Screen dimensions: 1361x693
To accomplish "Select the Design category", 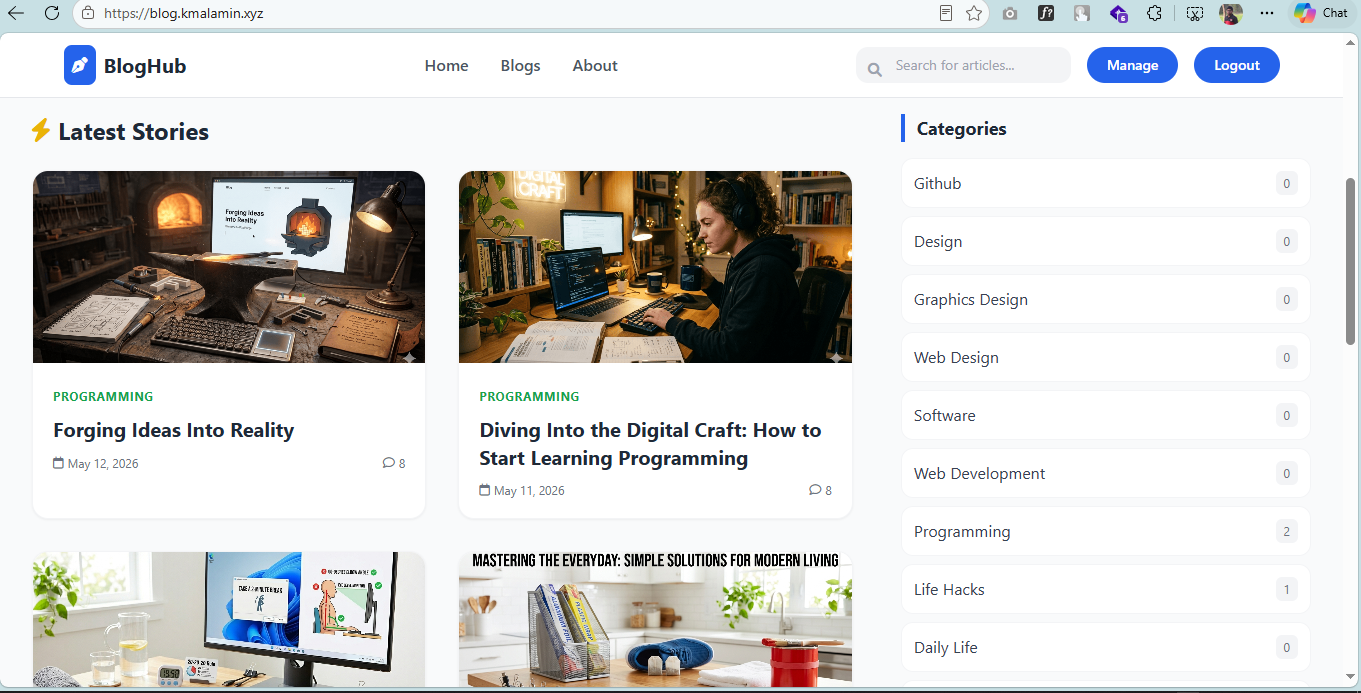I will coord(1106,241).
